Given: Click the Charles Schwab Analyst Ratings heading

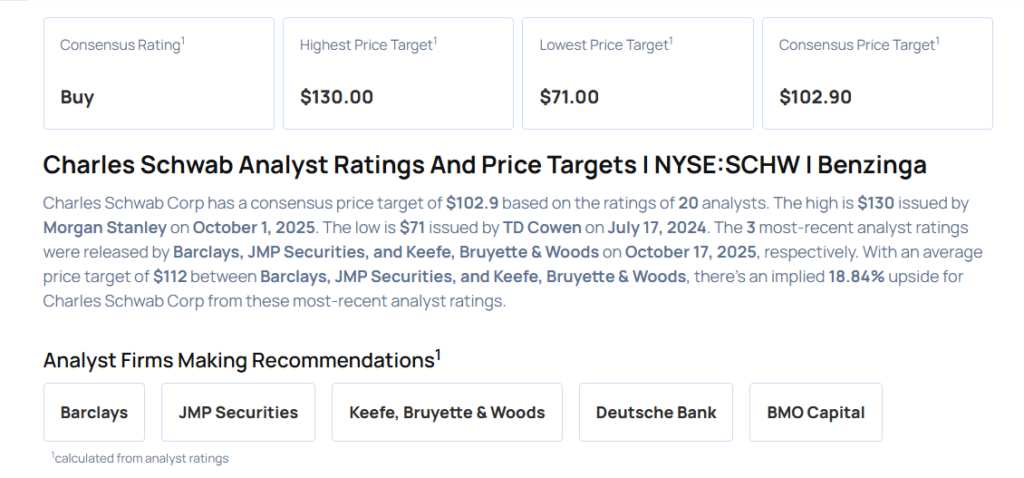Looking at the screenshot, I should 485,165.
